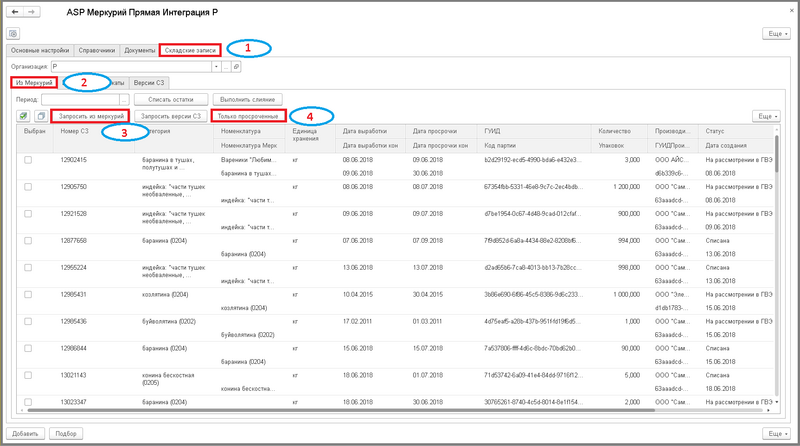Image resolution: width=800 pixels, height=446 pixels.
Task: Check the box for record 12985431
Action: [x=28, y=294]
